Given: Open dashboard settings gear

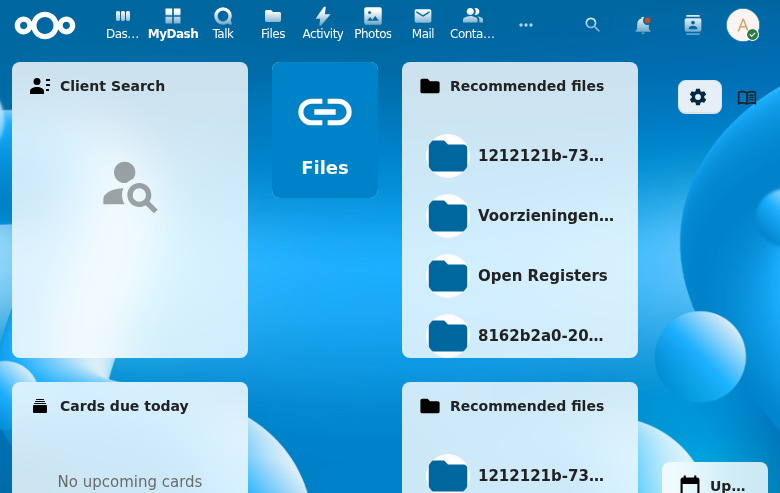Looking at the screenshot, I should (699, 97).
